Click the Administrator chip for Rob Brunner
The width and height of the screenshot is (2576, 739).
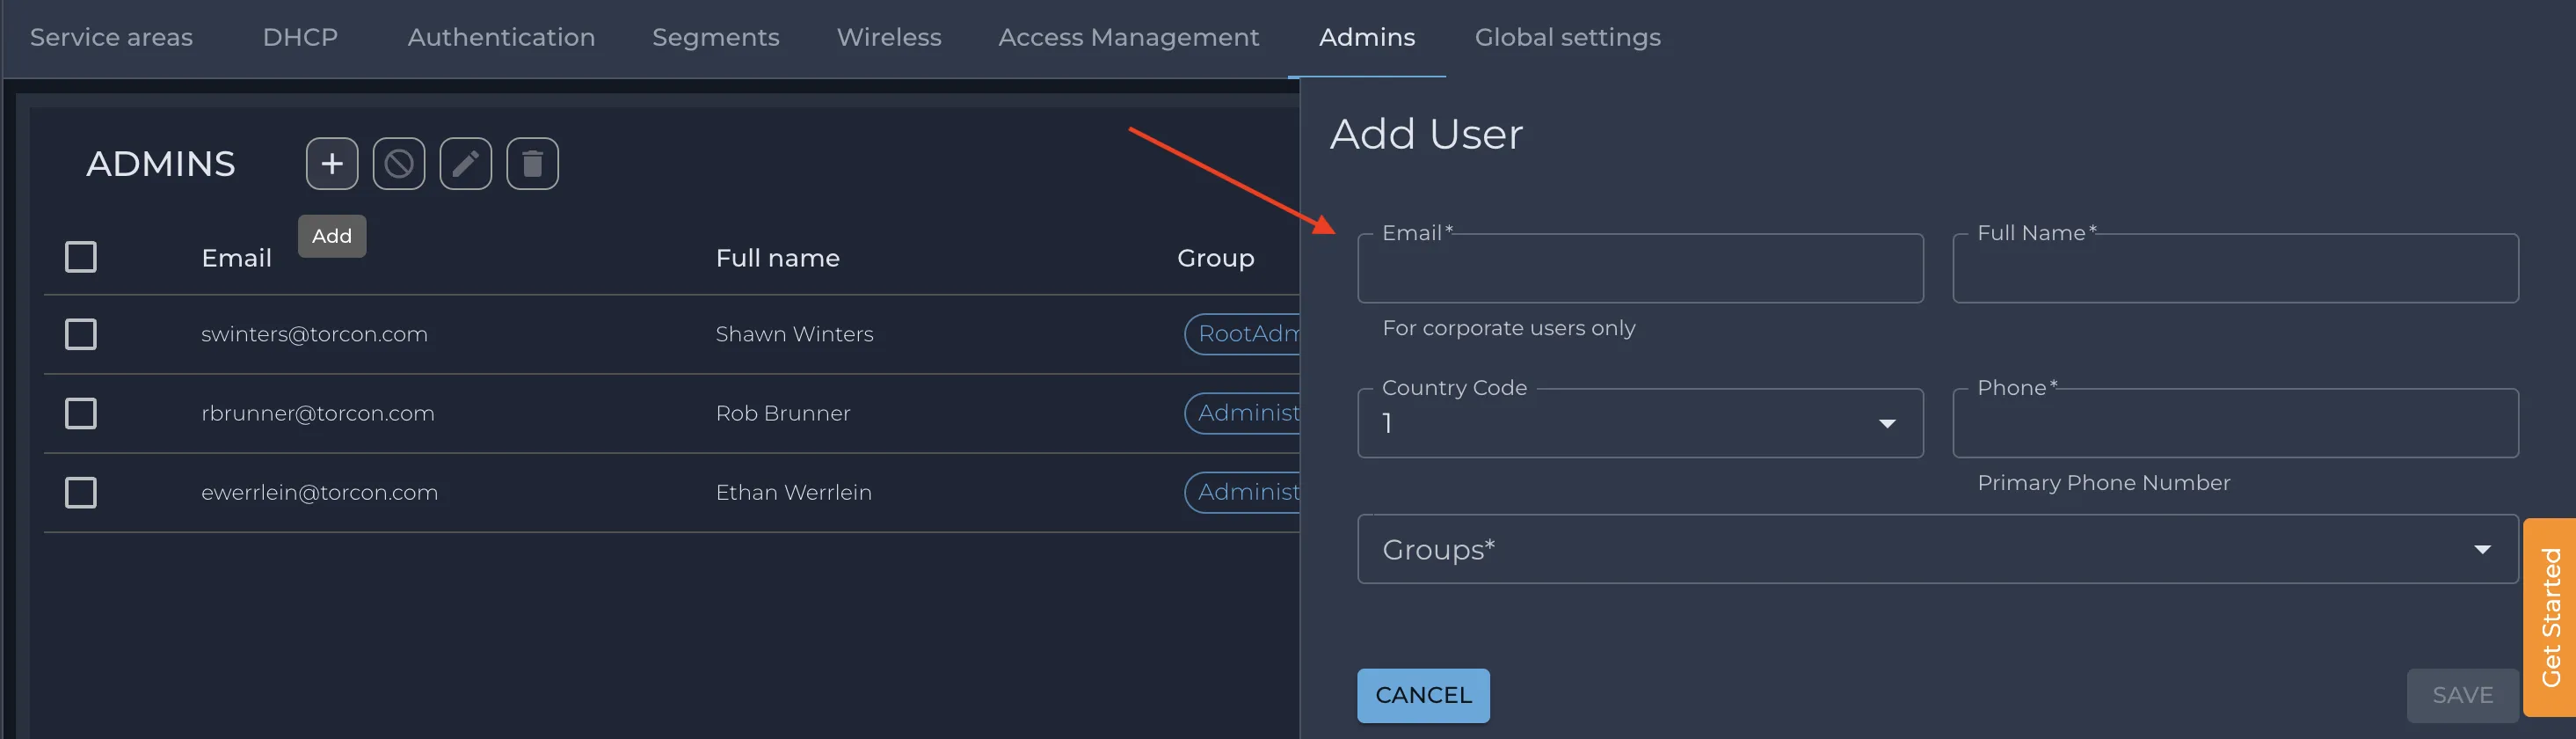[1243, 413]
